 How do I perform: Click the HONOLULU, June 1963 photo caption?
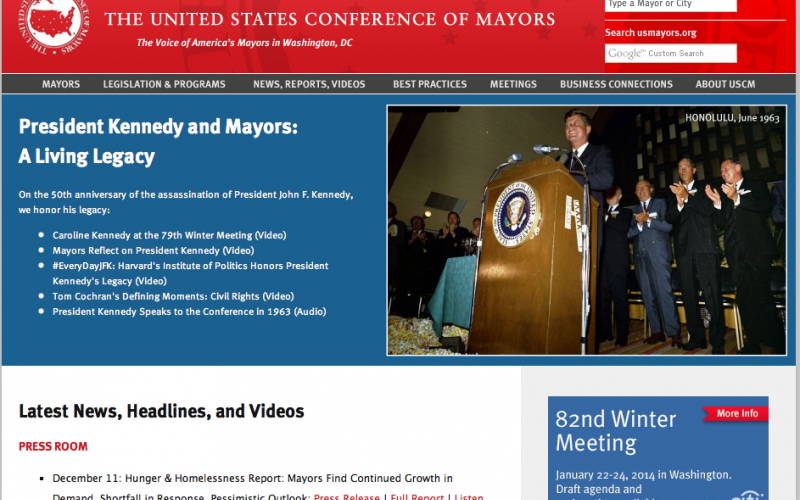tap(732, 118)
